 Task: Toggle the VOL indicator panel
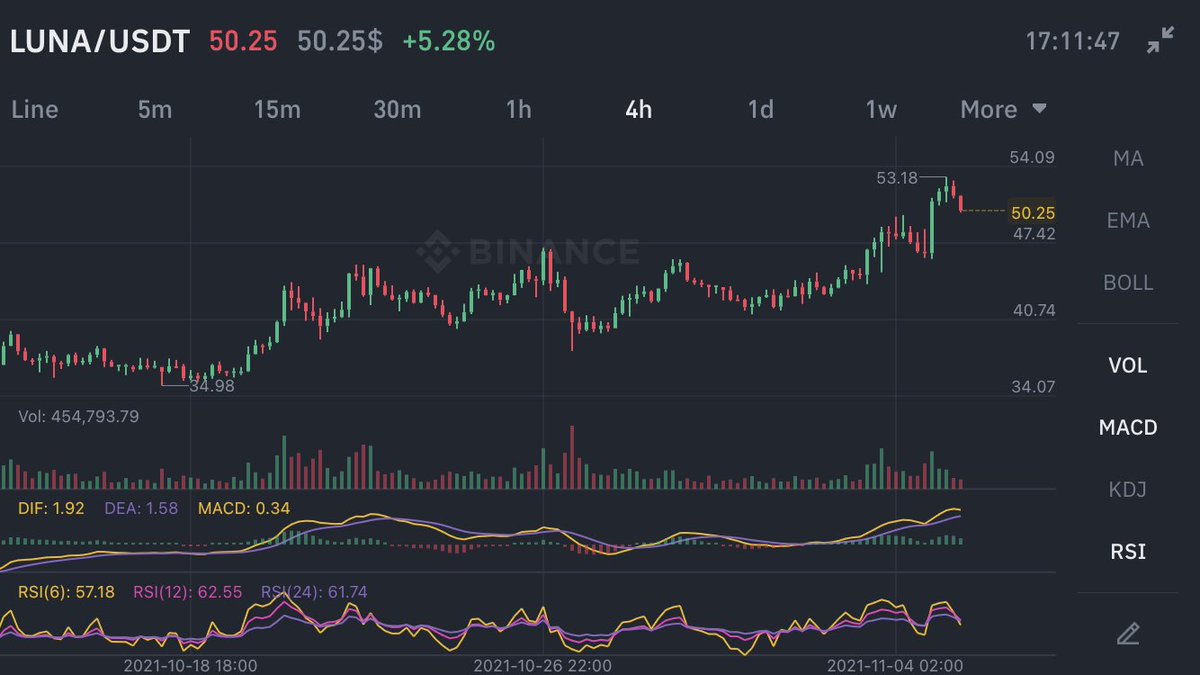click(1128, 365)
